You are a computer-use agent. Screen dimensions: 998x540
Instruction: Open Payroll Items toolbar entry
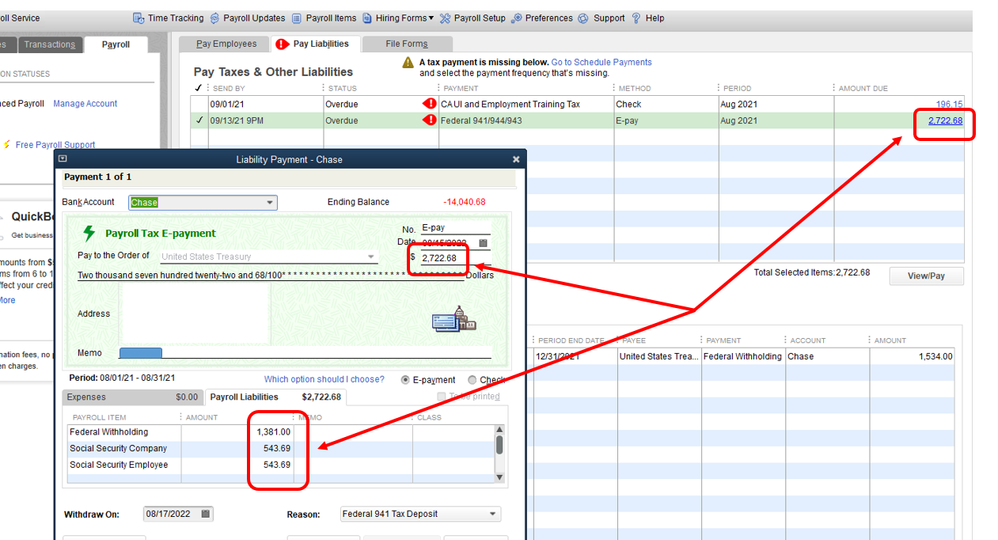(324, 18)
